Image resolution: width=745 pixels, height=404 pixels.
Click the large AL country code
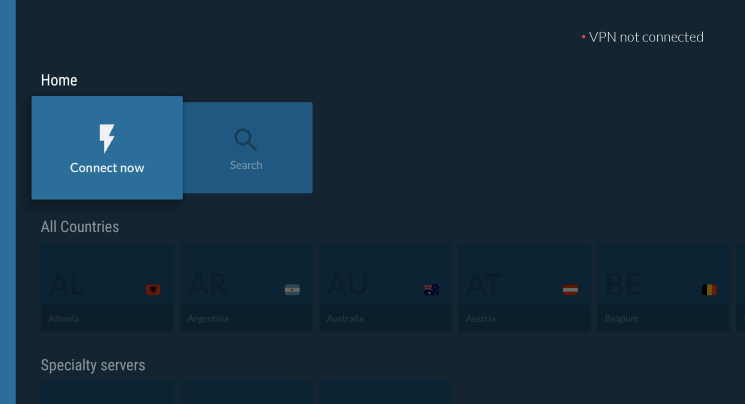(68, 285)
